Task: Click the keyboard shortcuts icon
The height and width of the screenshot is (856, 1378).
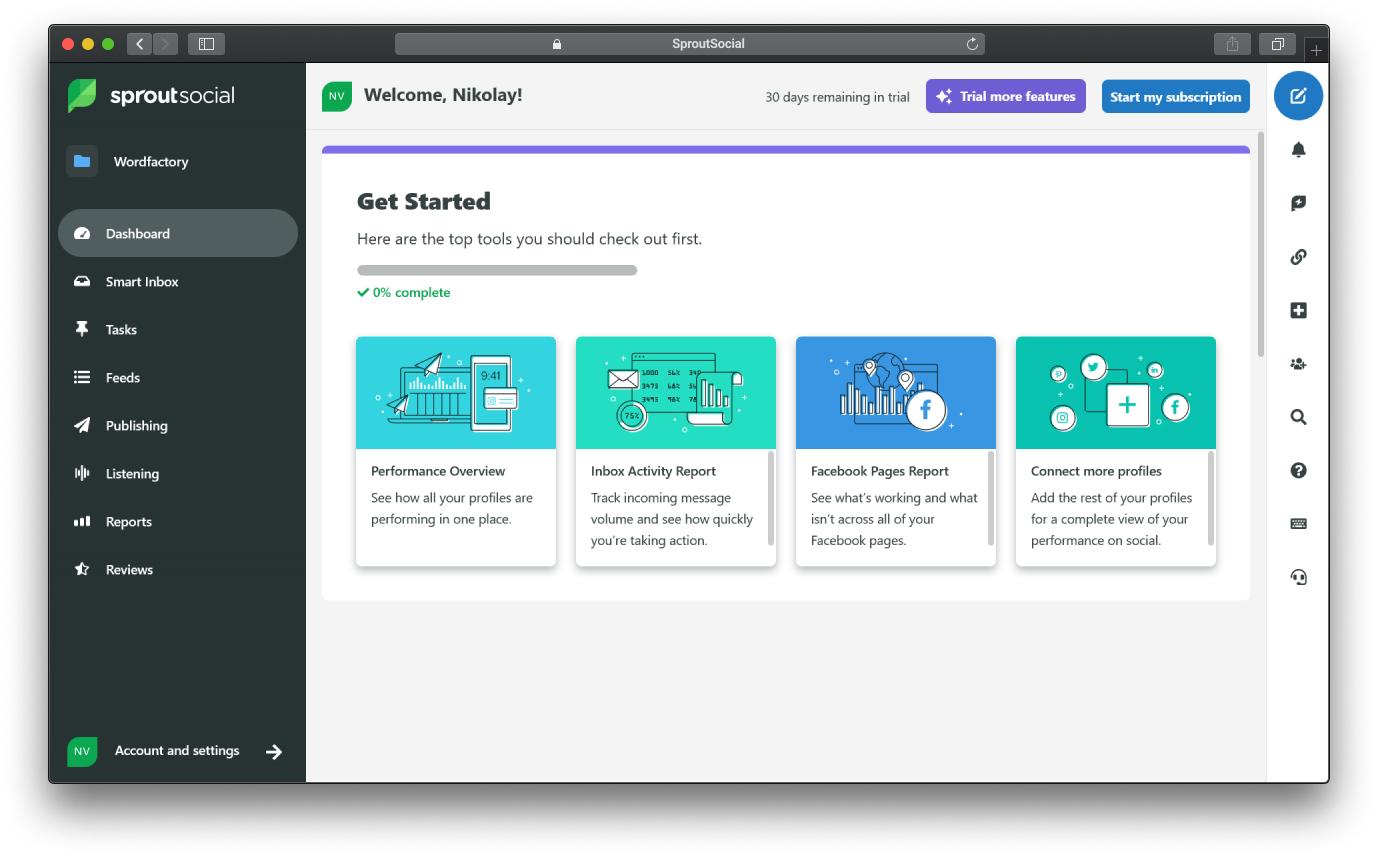Action: pyautogui.click(x=1298, y=524)
